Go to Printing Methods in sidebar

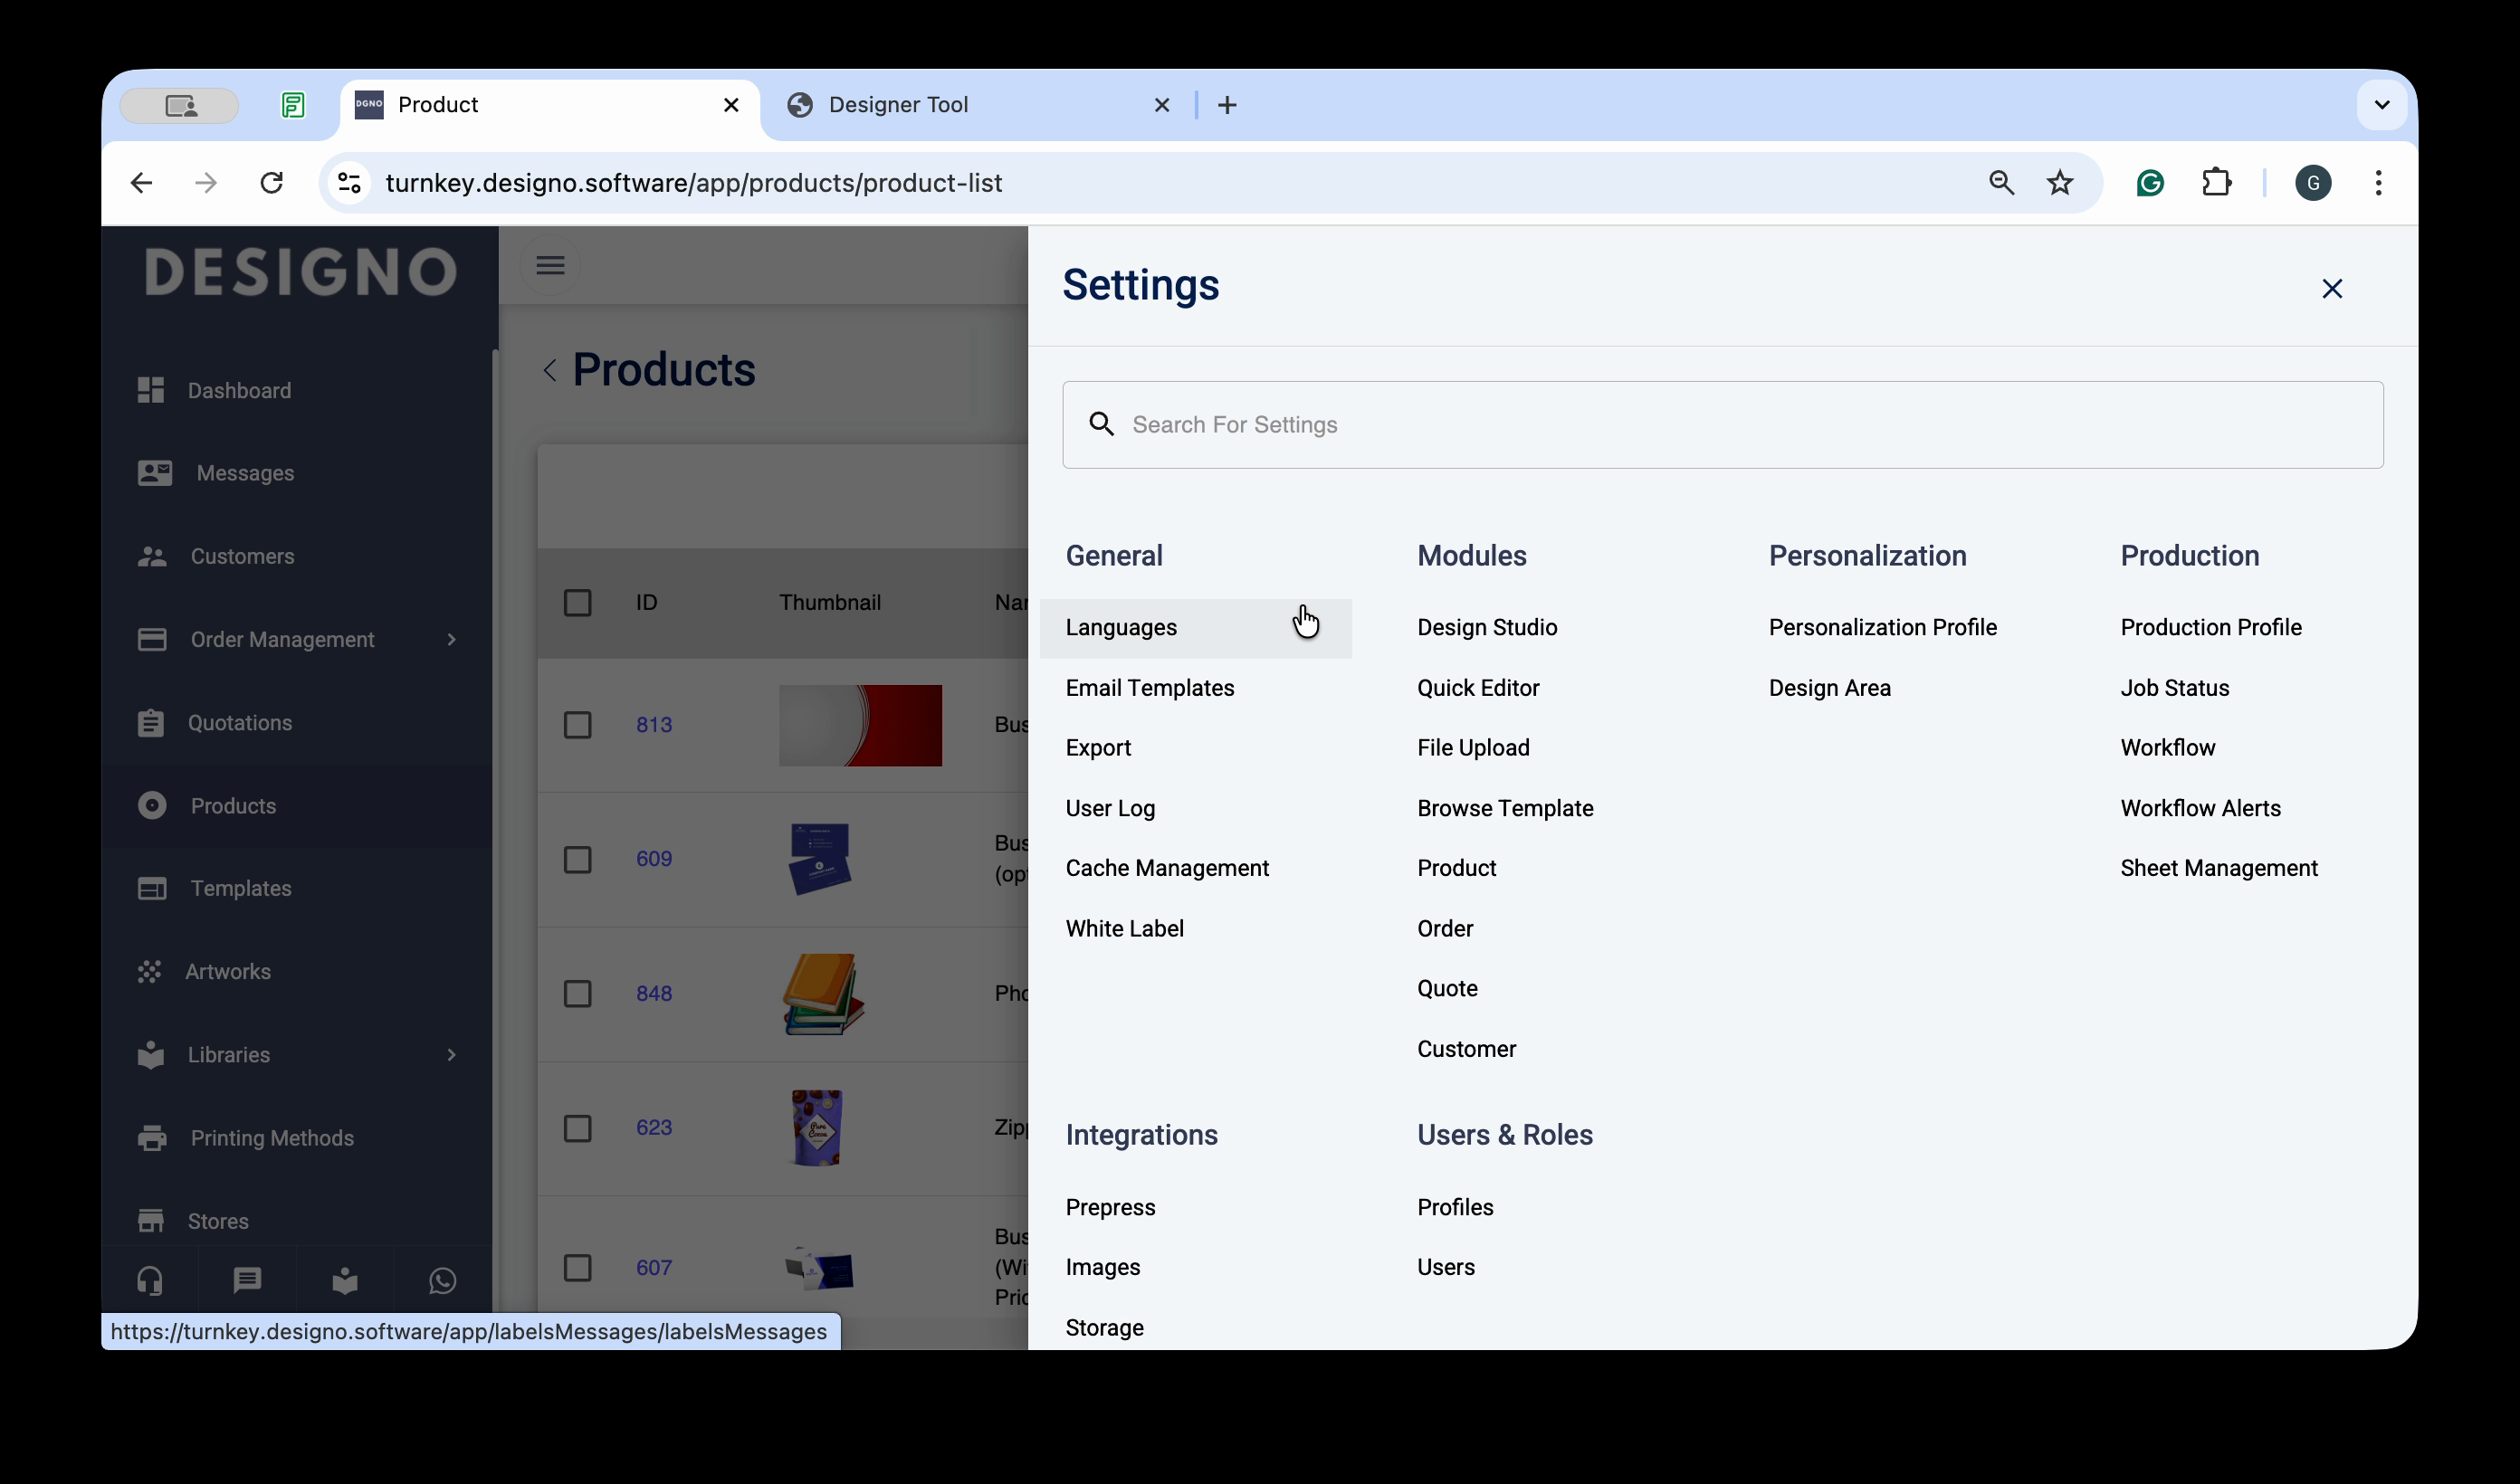(x=271, y=1137)
